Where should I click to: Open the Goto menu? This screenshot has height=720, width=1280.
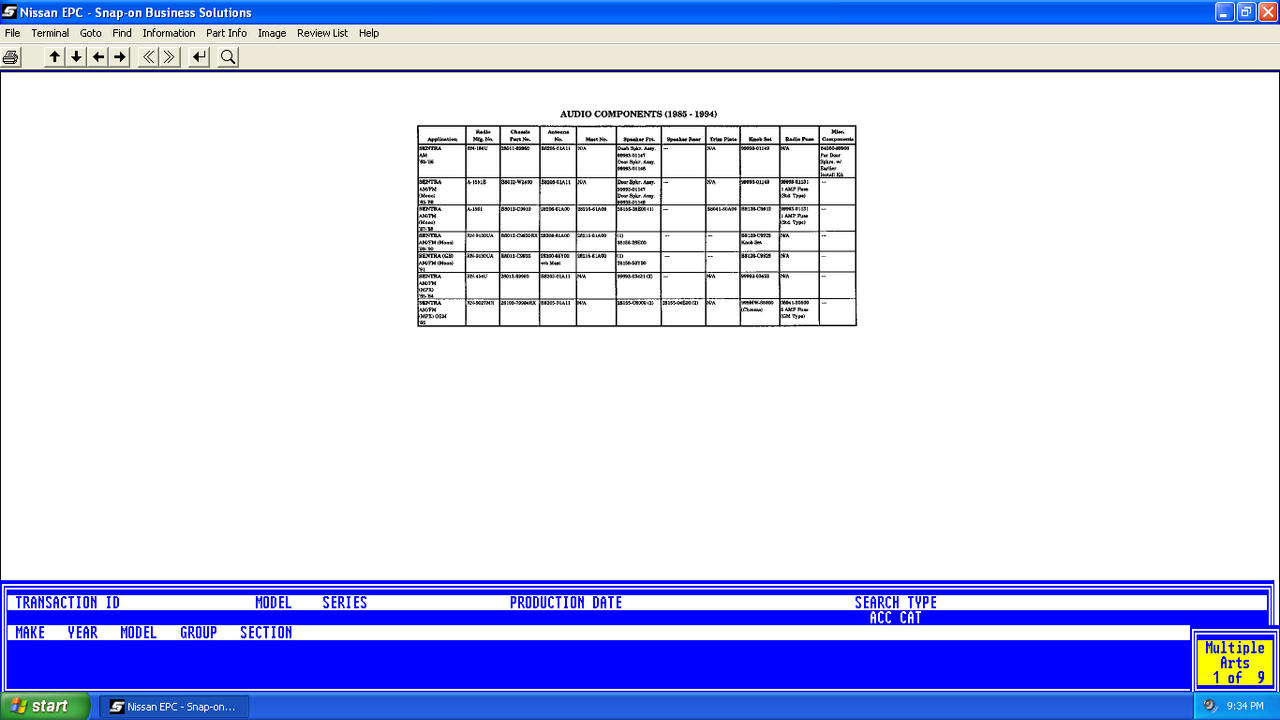point(91,33)
